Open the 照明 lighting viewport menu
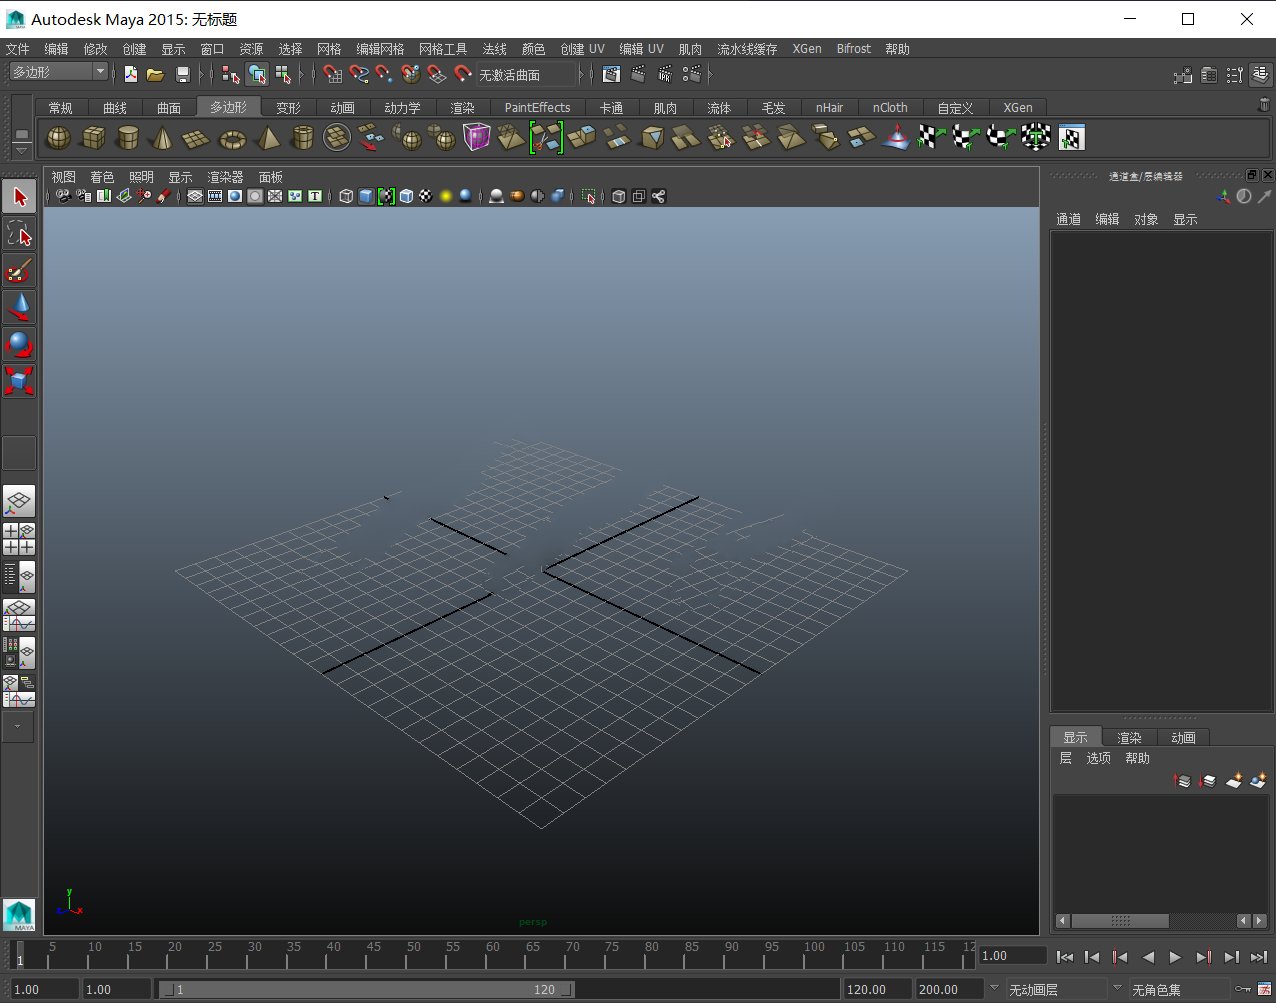The height and width of the screenshot is (1003, 1276). (x=141, y=177)
